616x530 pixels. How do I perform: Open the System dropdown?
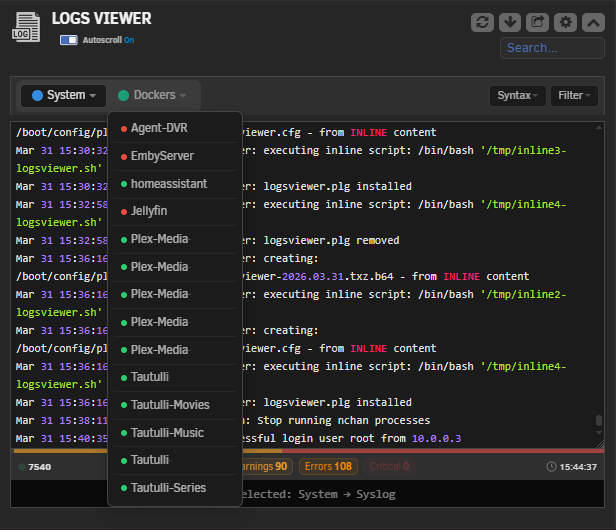coord(64,95)
